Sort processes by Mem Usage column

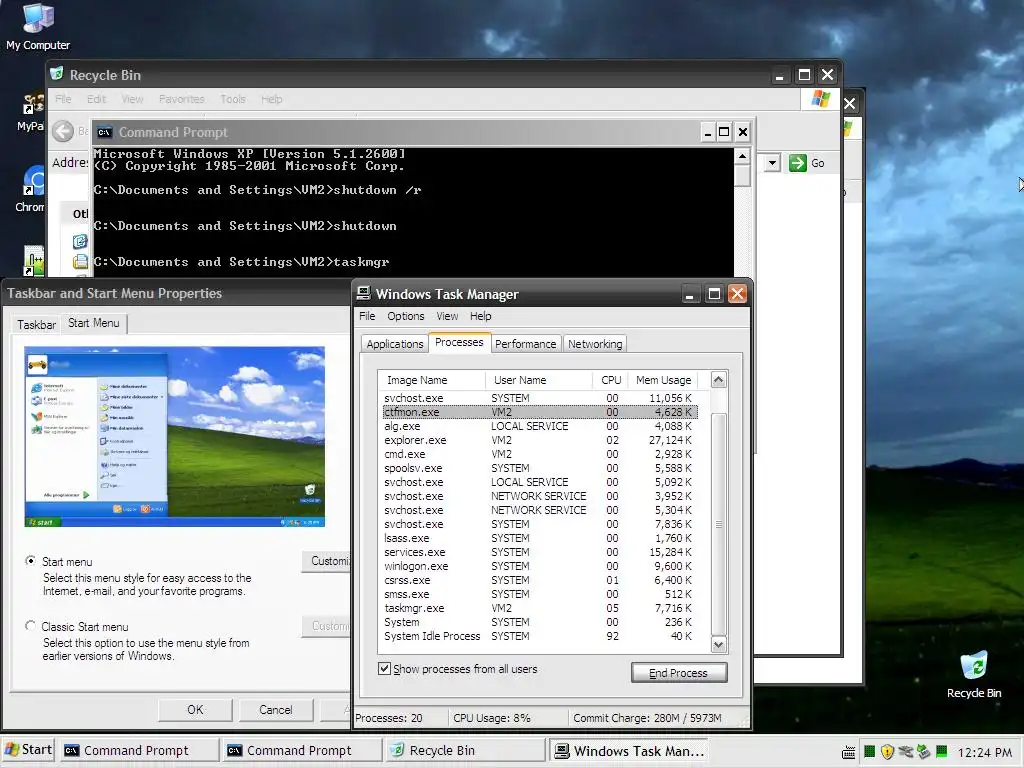(663, 380)
